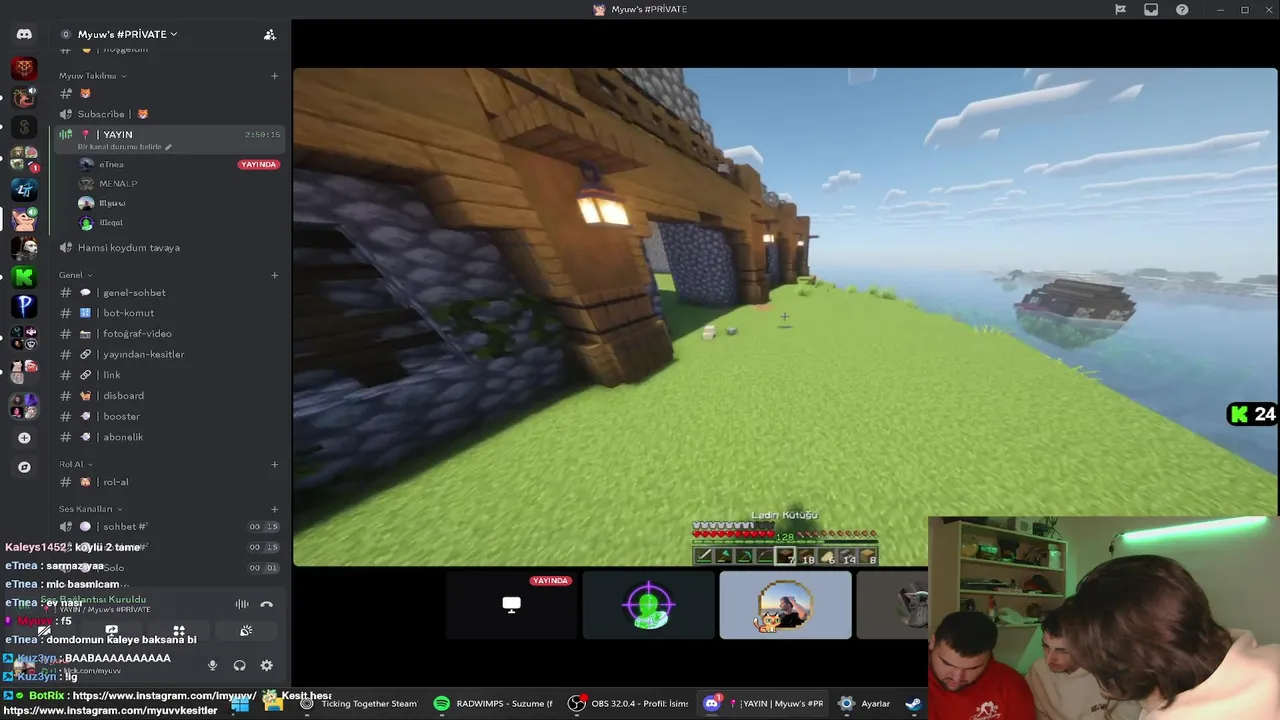
Task: Open Steam icon in taskbar
Action: [x=913, y=703]
